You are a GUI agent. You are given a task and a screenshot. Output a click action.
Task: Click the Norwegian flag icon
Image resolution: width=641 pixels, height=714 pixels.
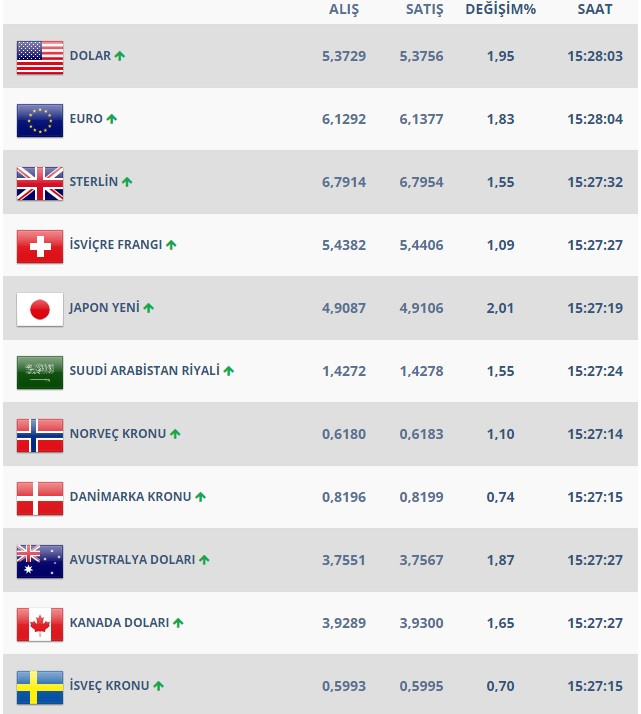pyautogui.click(x=40, y=435)
